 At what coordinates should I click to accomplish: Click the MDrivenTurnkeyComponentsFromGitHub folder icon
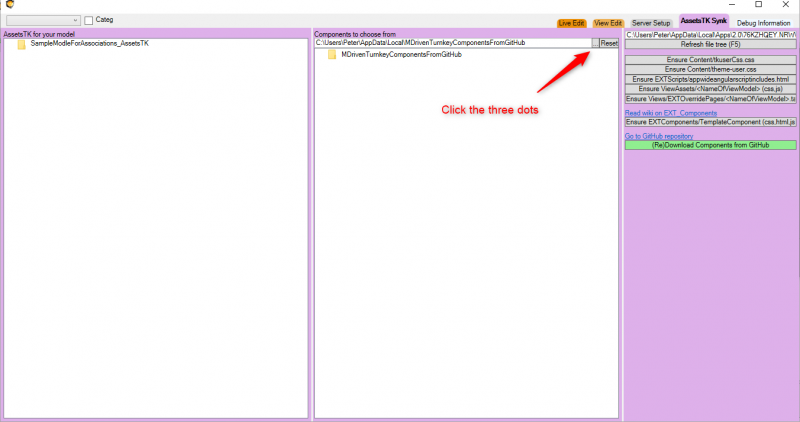pos(332,55)
